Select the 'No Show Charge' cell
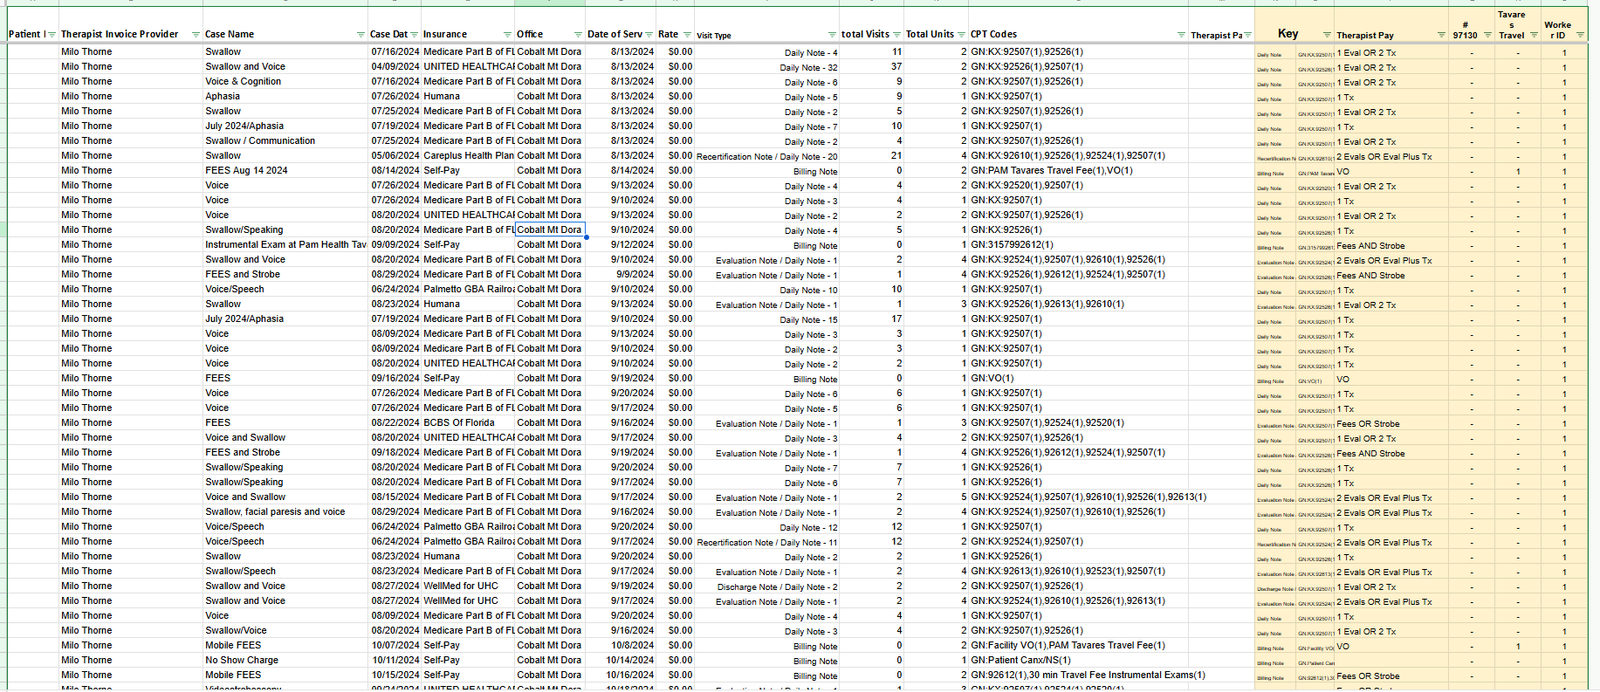 285,660
